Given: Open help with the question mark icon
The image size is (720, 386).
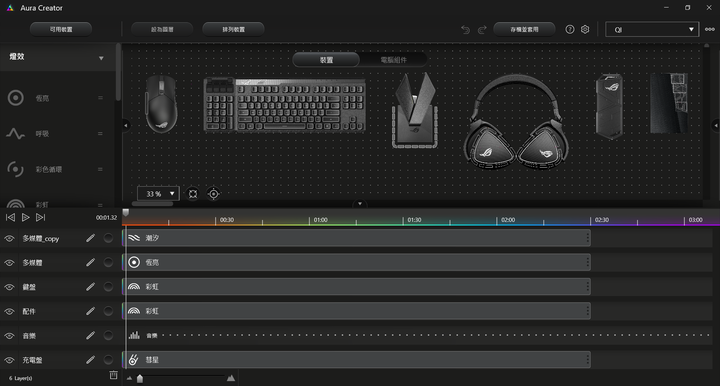Looking at the screenshot, I should coord(570,29).
